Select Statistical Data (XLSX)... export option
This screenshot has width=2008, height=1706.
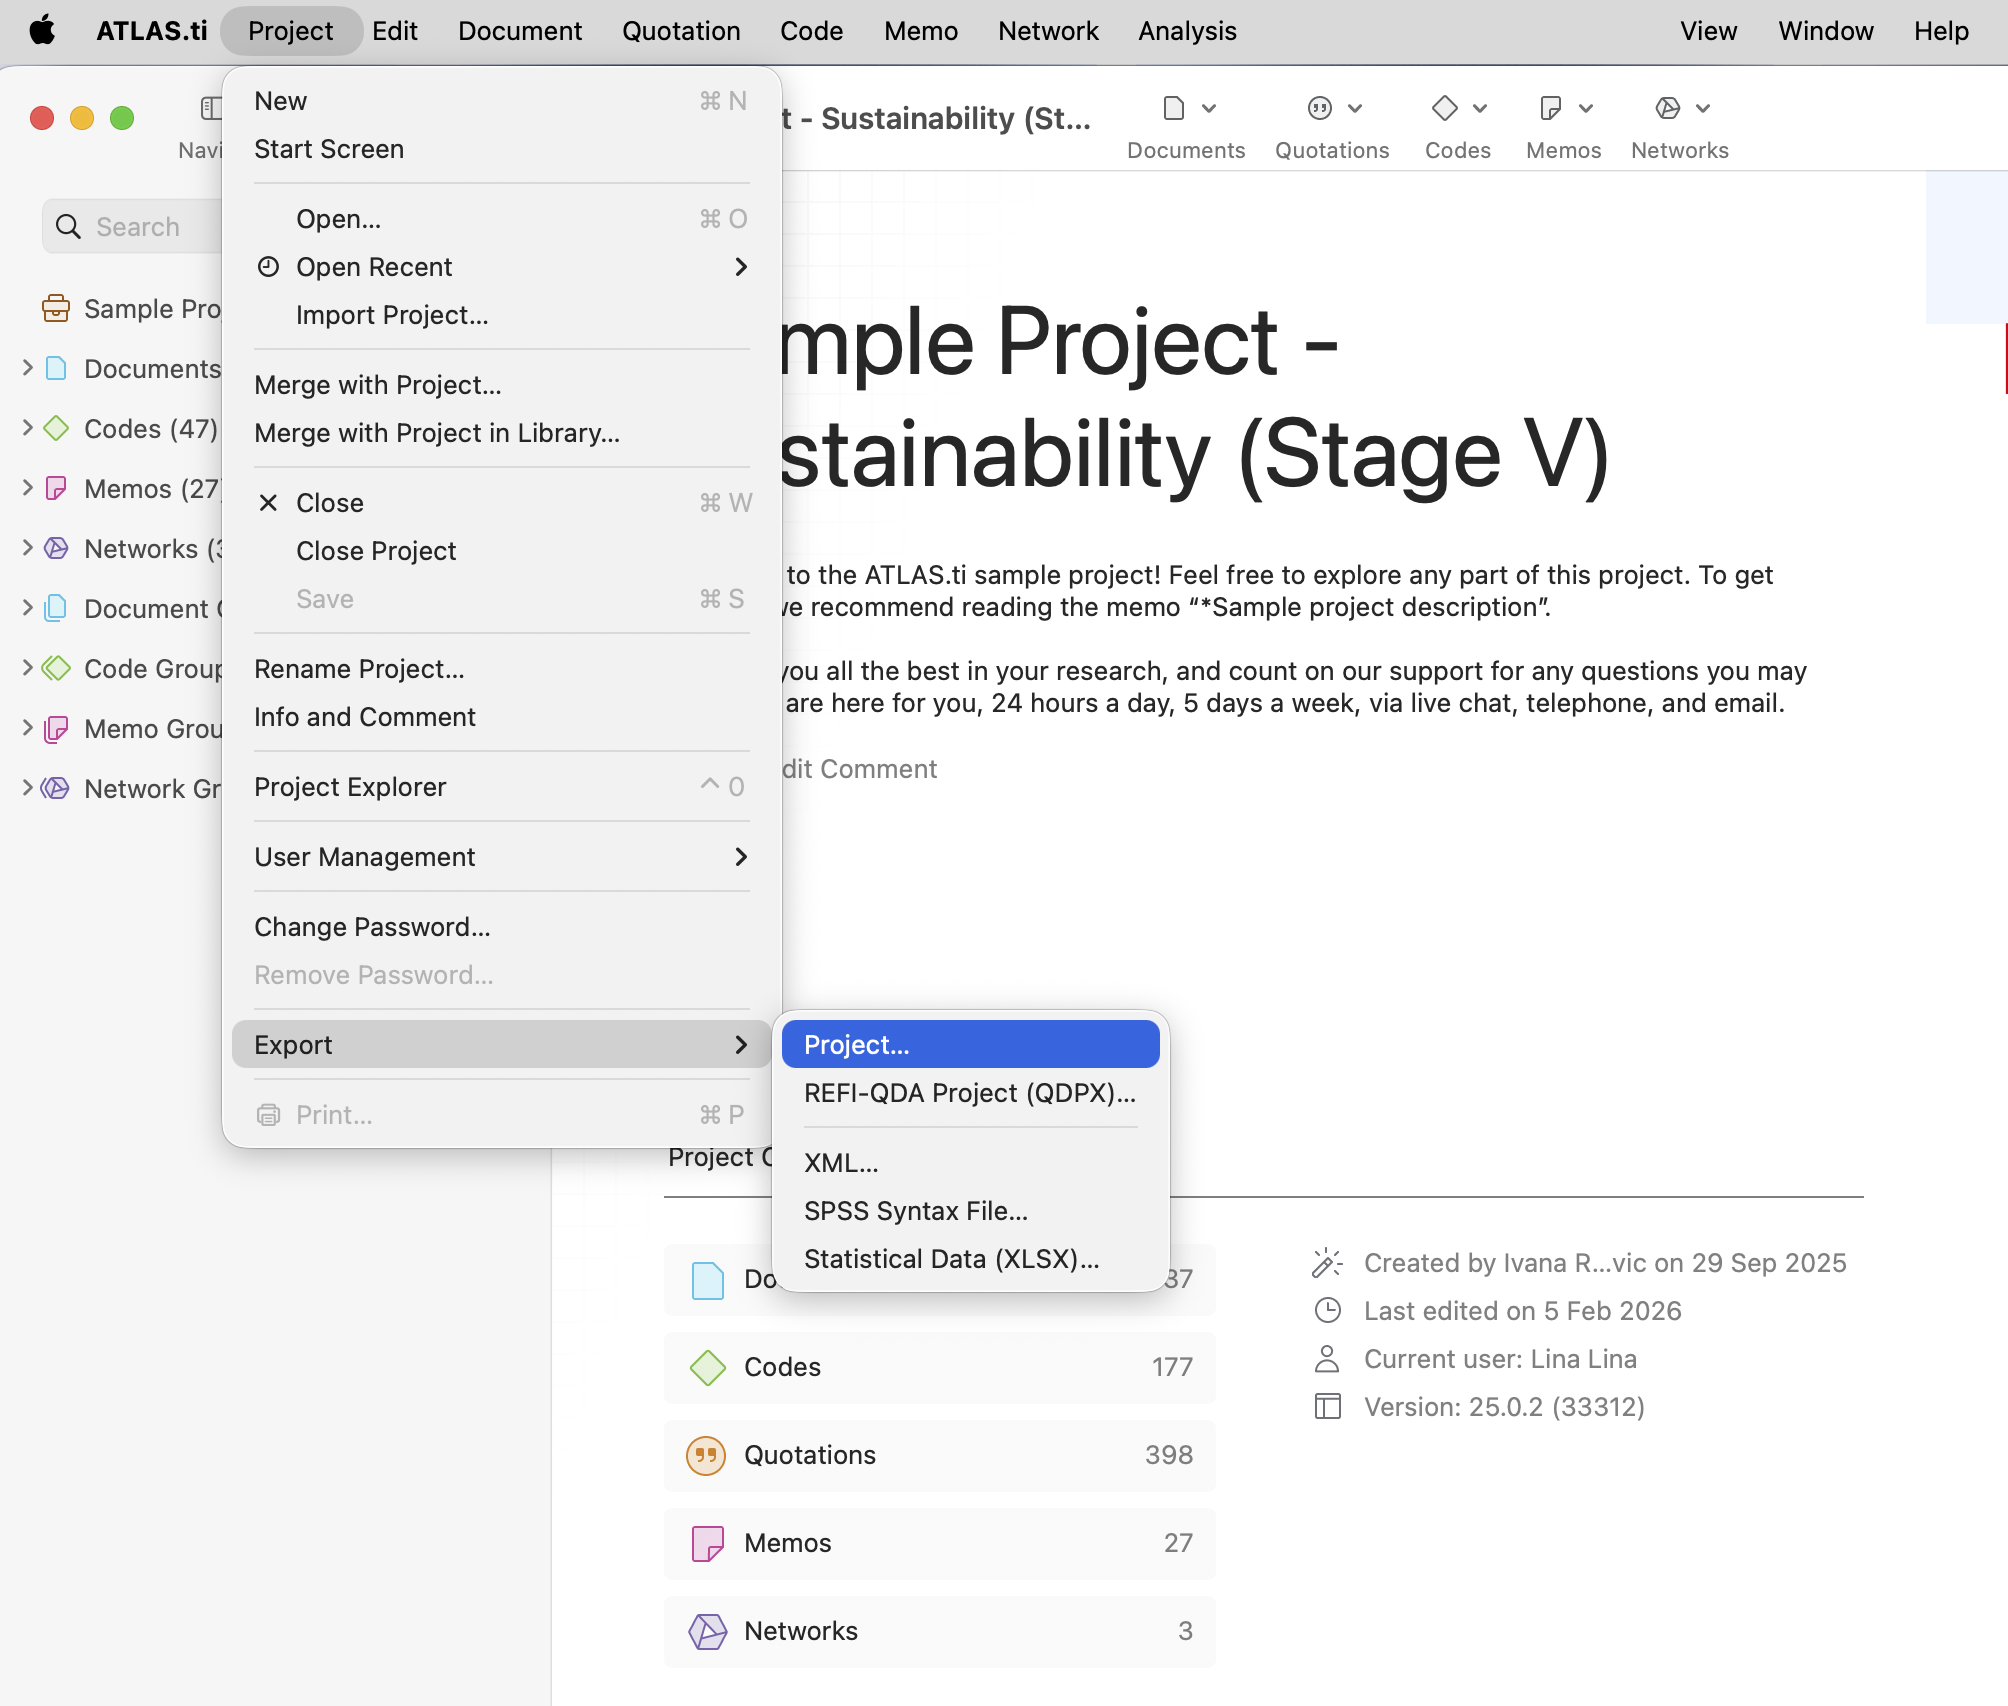pyautogui.click(x=952, y=1259)
